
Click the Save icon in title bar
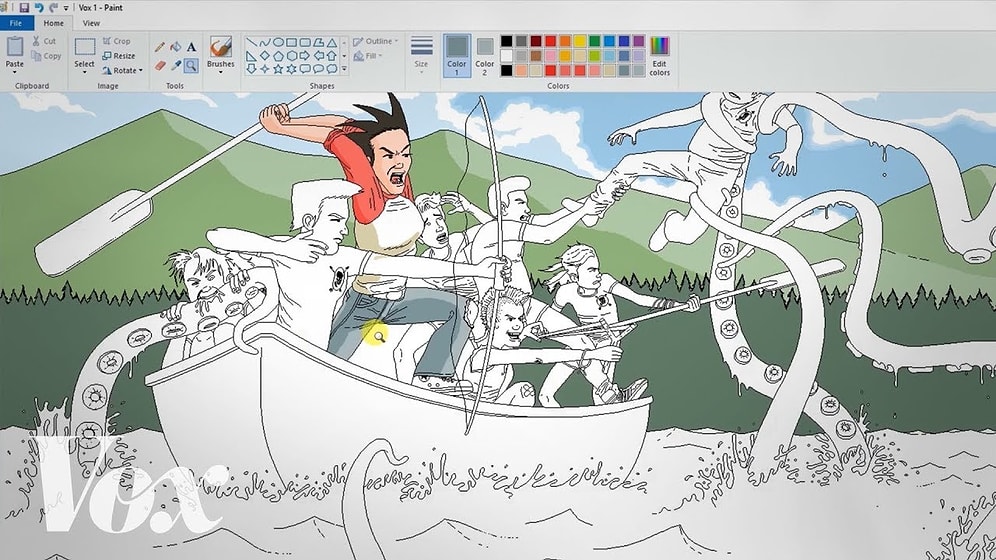pyautogui.click(x=24, y=7)
